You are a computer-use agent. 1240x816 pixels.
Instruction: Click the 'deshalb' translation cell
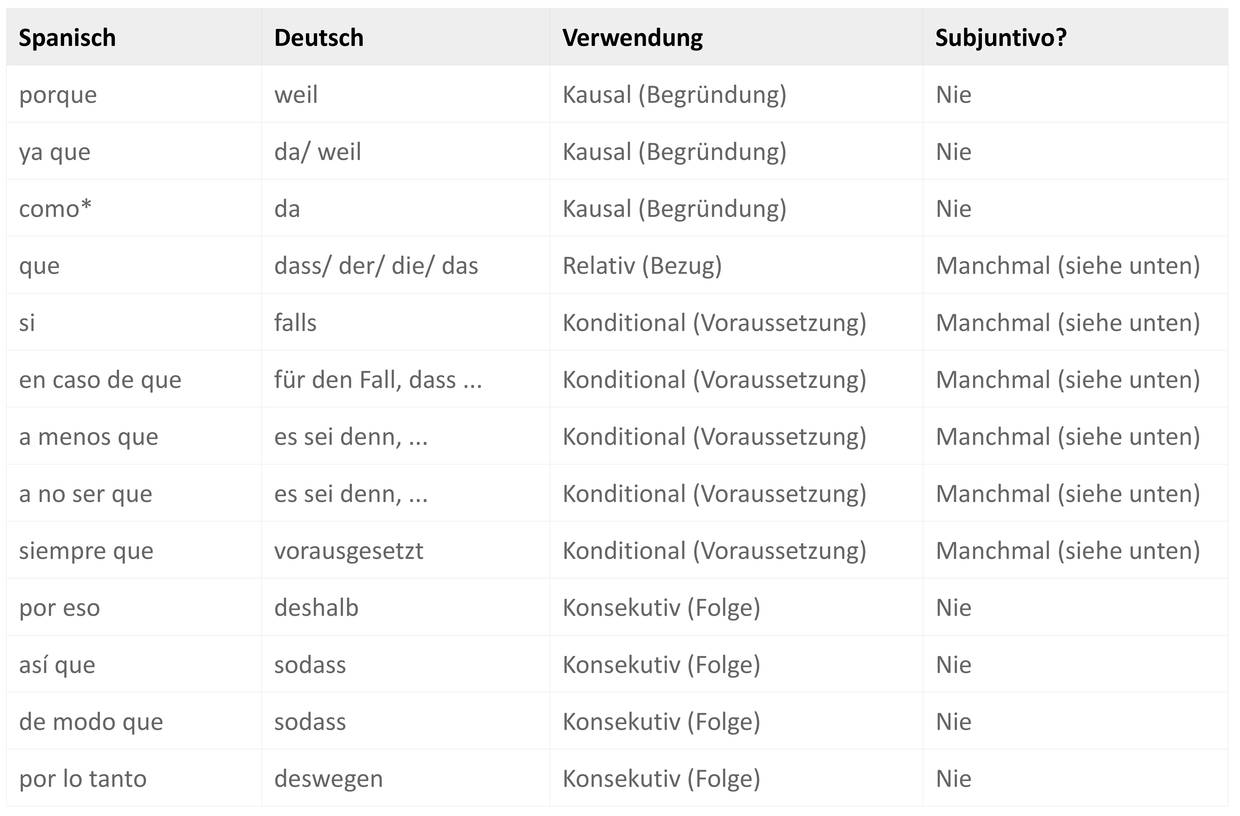pos(316,608)
